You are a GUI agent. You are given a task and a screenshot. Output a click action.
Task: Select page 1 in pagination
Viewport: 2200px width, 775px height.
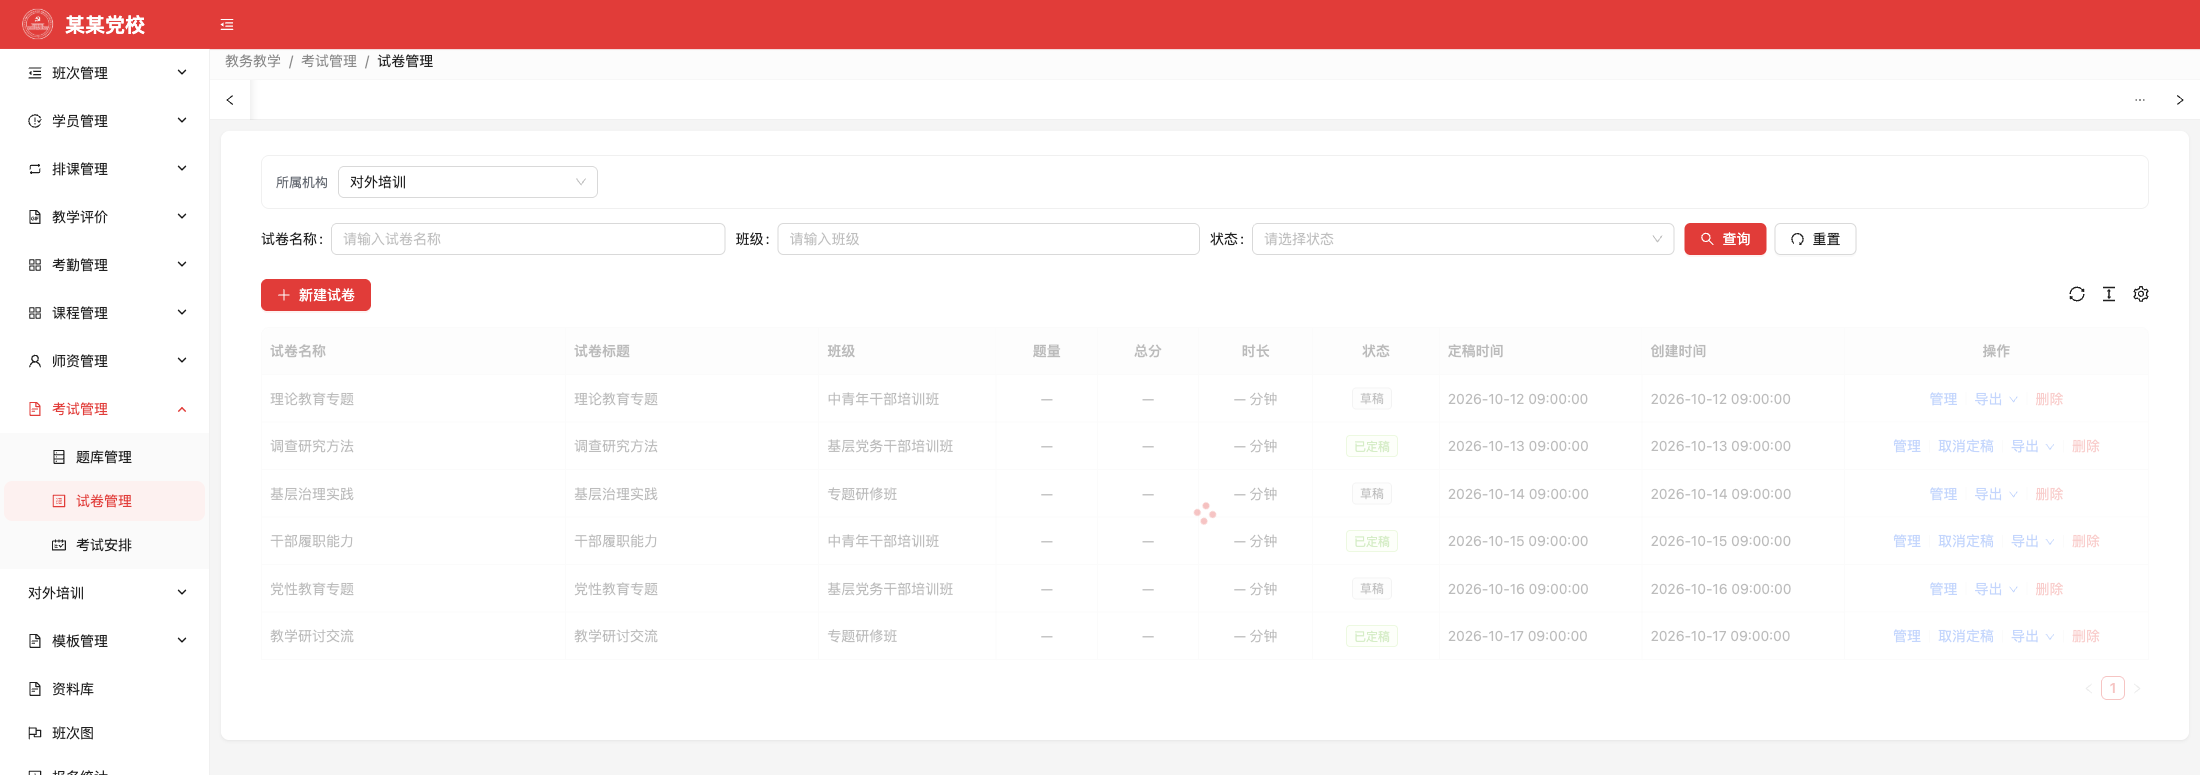2113,688
